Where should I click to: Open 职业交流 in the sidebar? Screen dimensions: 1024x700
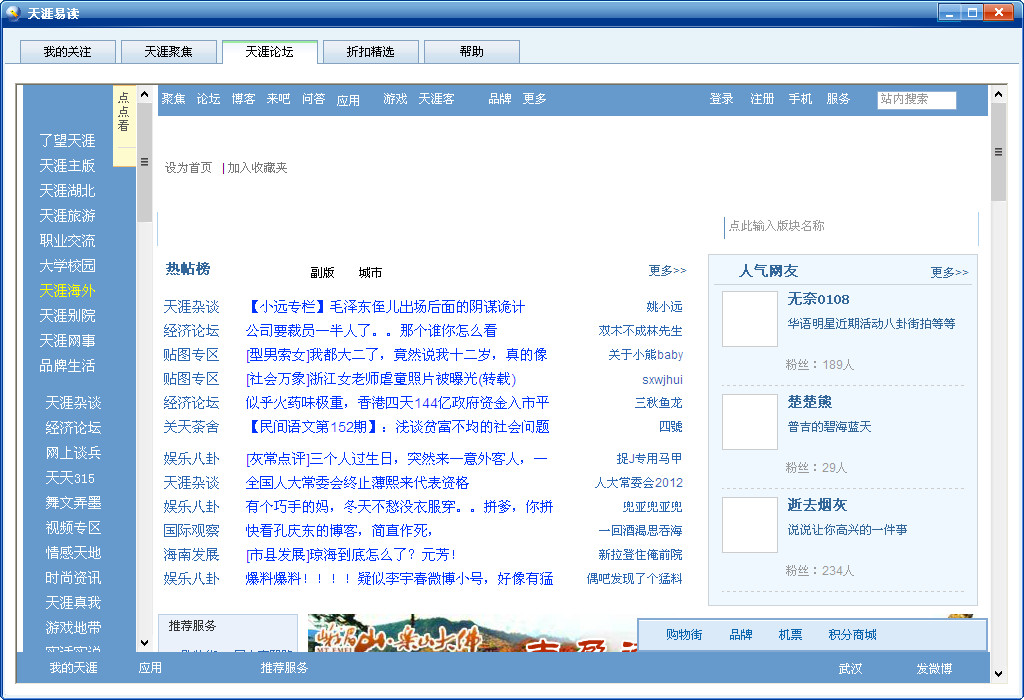(x=67, y=241)
